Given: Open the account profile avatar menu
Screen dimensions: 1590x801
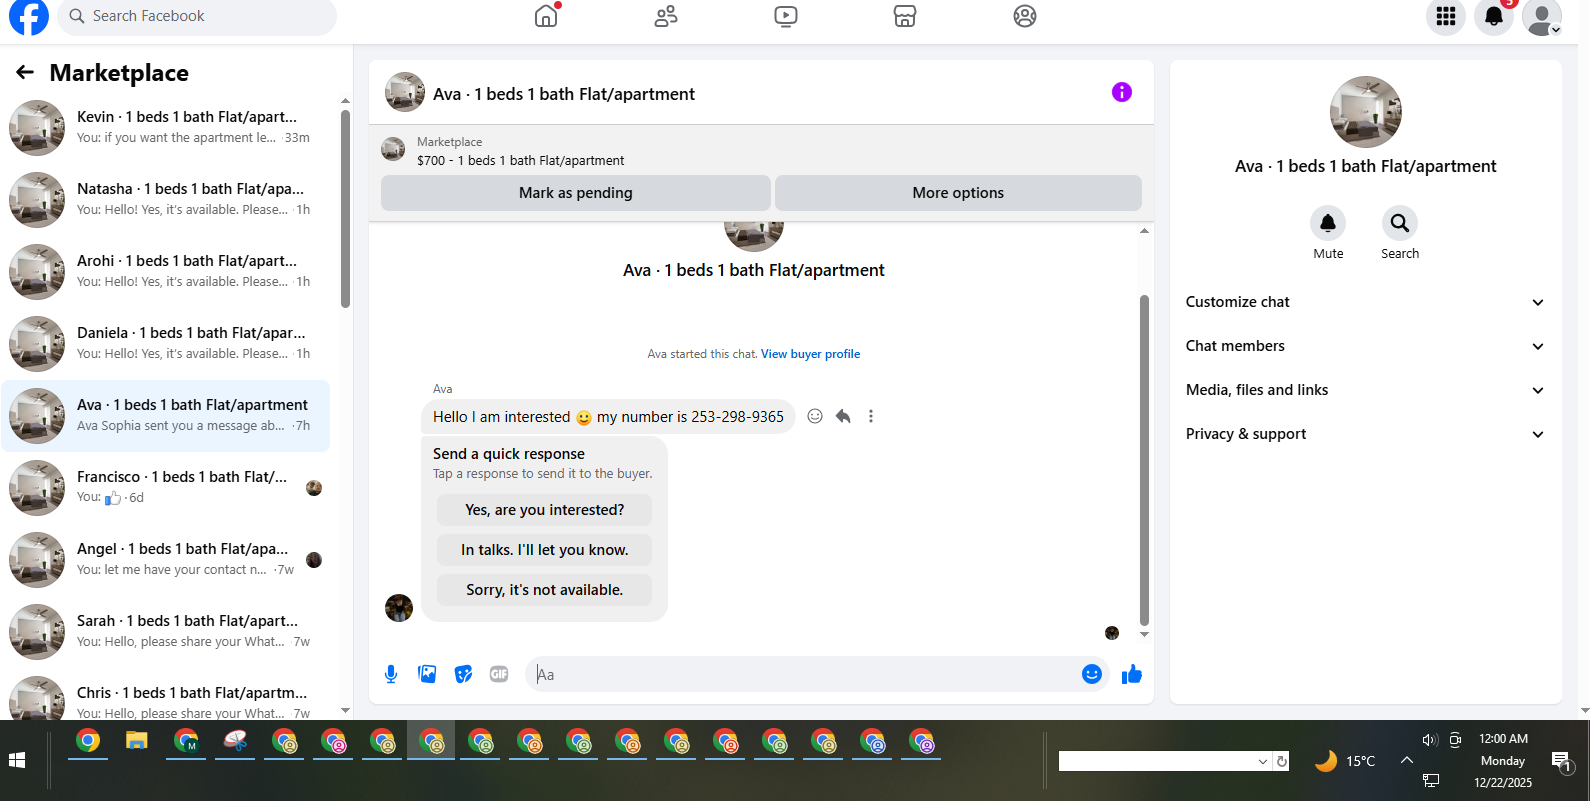Looking at the screenshot, I should pos(1542,16).
